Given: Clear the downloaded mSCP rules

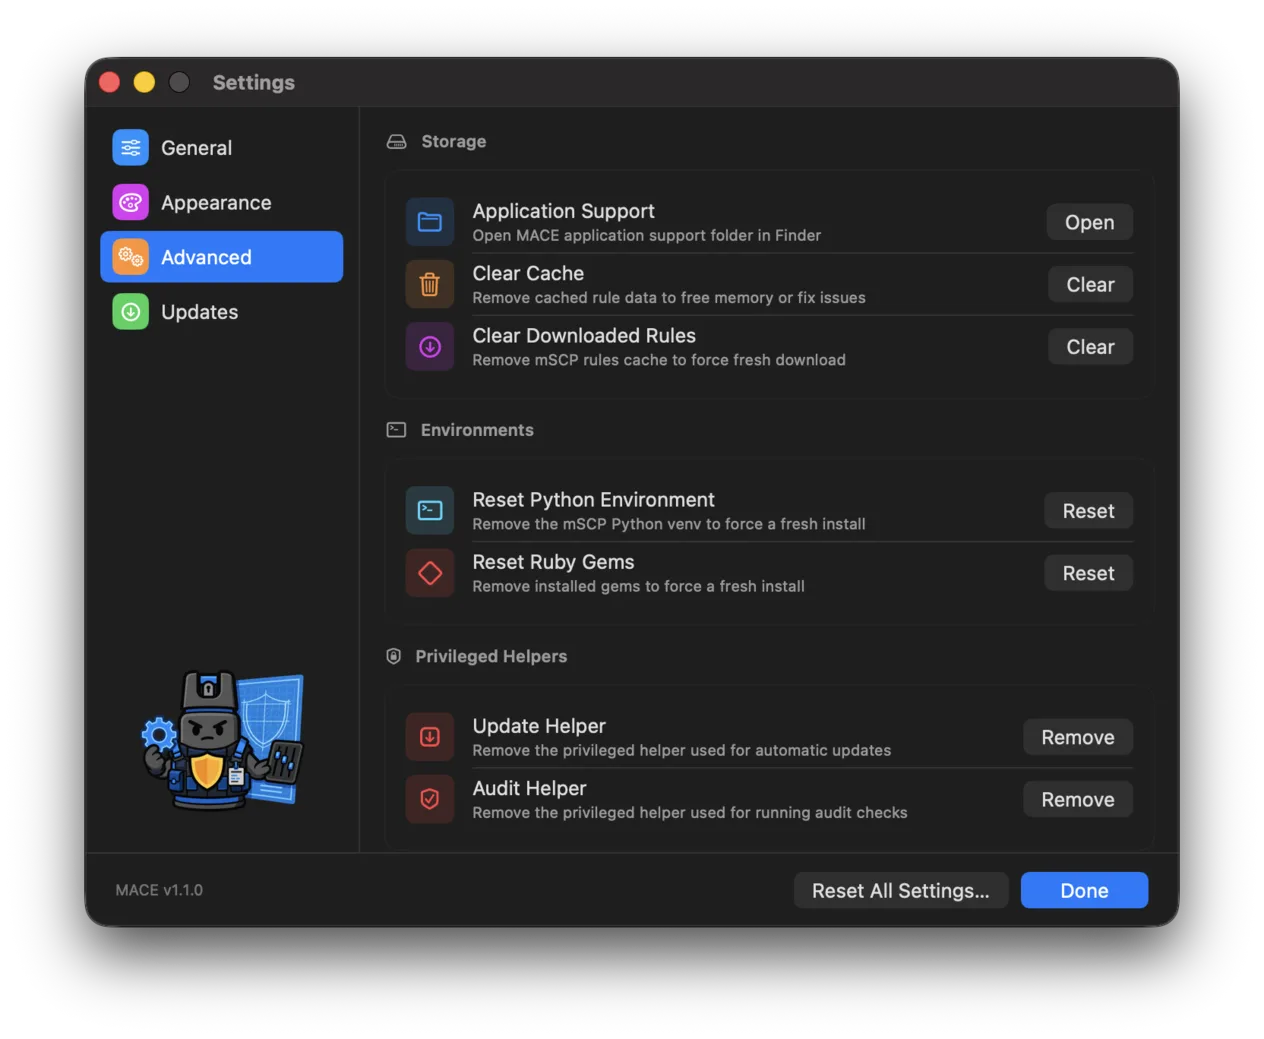Looking at the screenshot, I should click(1090, 347).
